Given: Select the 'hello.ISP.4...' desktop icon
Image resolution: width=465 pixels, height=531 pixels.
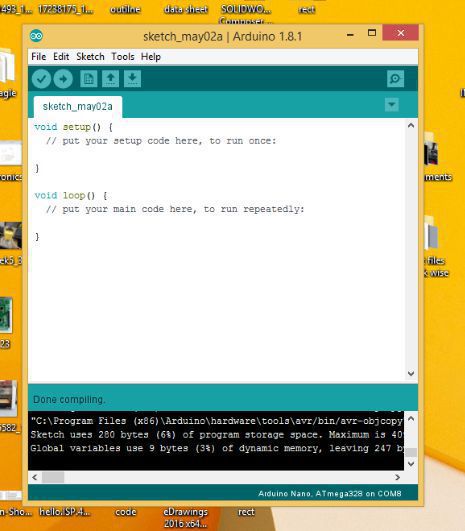Looking at the screenshot, I should [x=65, y=512].
